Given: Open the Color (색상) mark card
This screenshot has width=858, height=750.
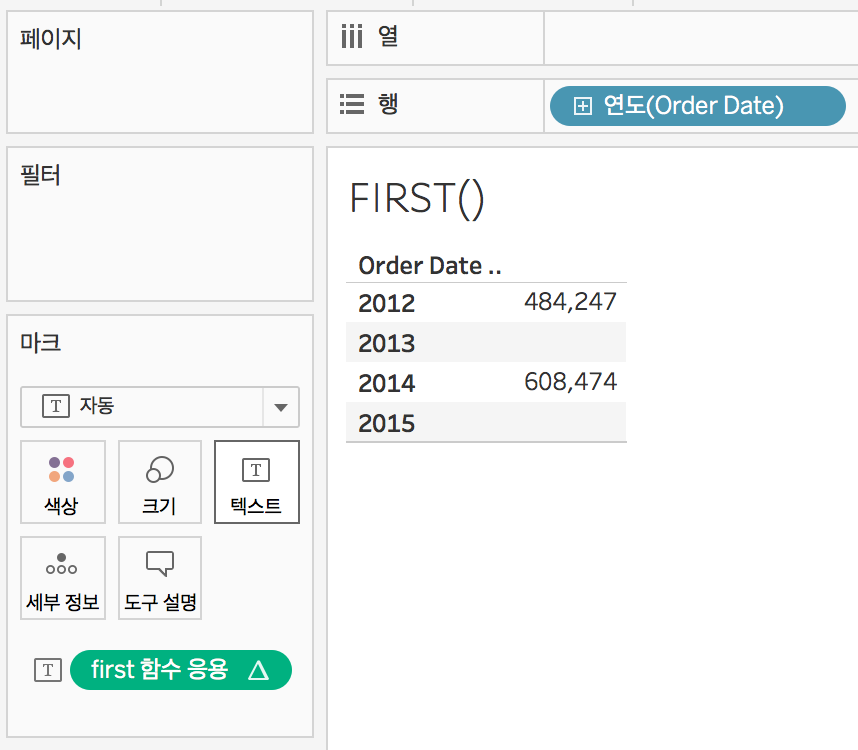Looking at the screenshot, I should point(63,482).
